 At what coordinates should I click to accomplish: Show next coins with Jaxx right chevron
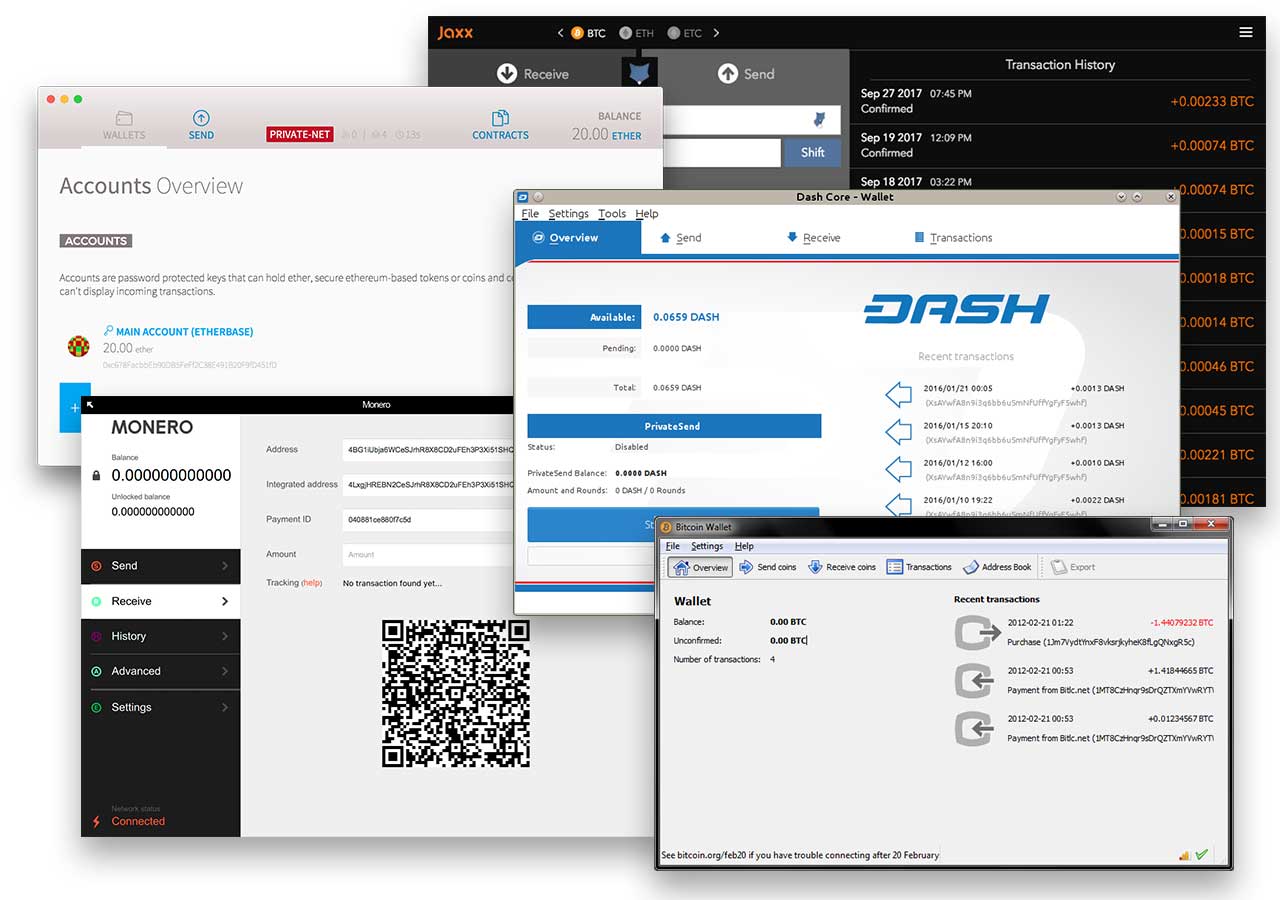(717, 33)
